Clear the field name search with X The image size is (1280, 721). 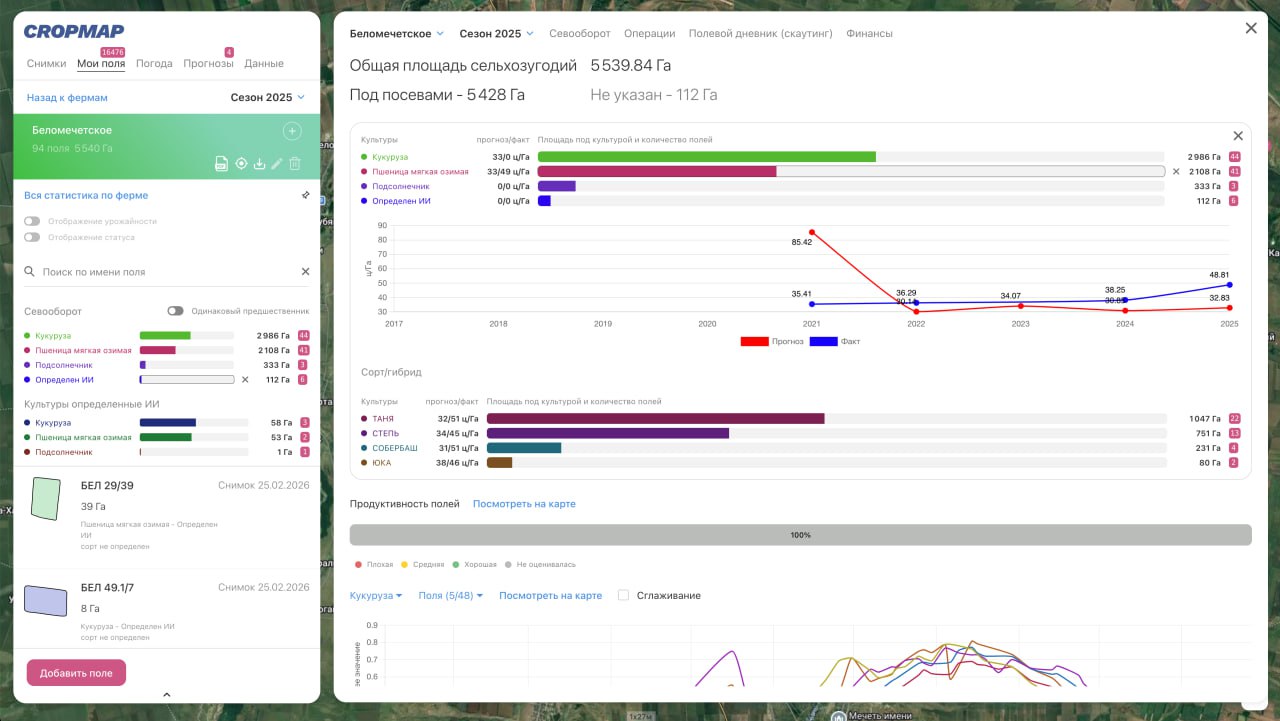[x=306, y=272]
